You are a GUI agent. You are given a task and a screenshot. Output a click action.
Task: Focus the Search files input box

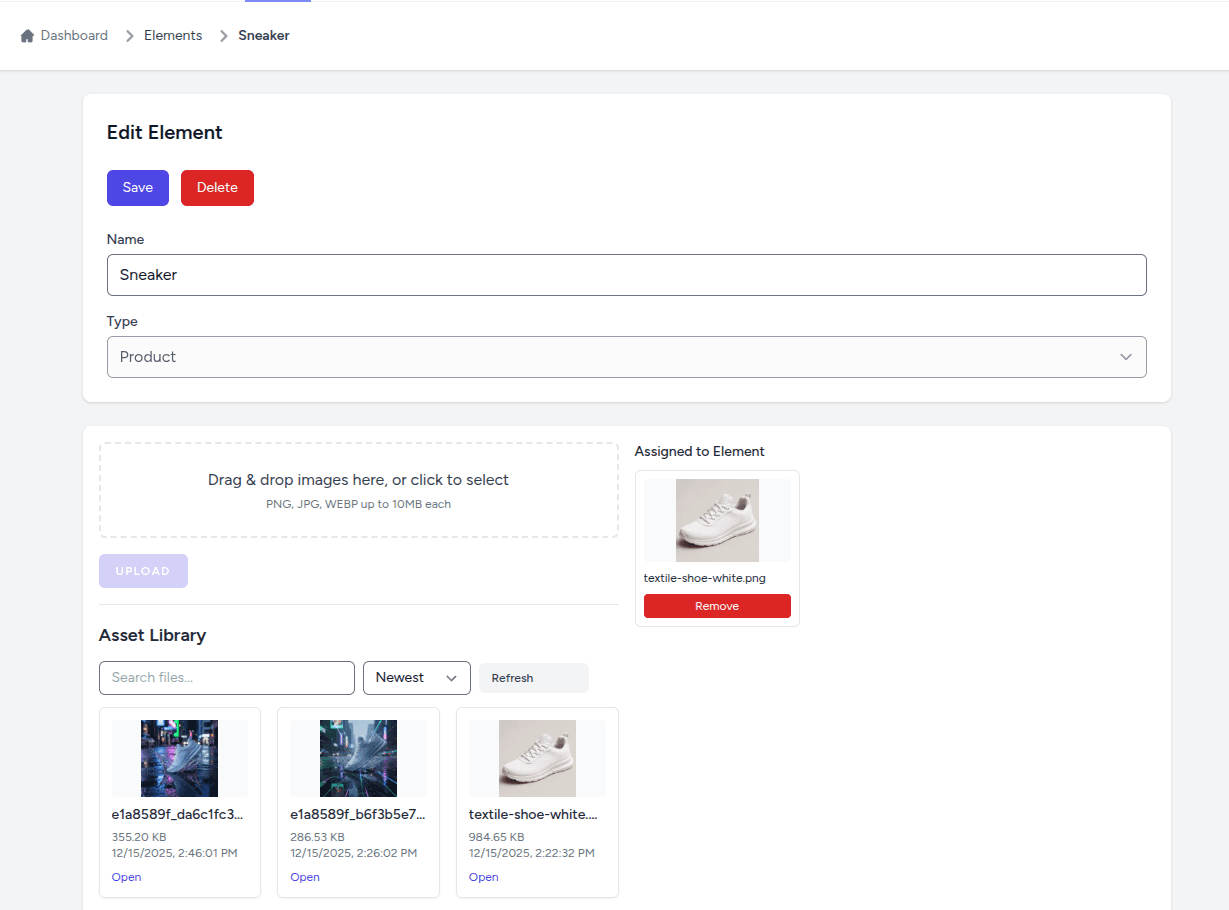pos(226,677)
